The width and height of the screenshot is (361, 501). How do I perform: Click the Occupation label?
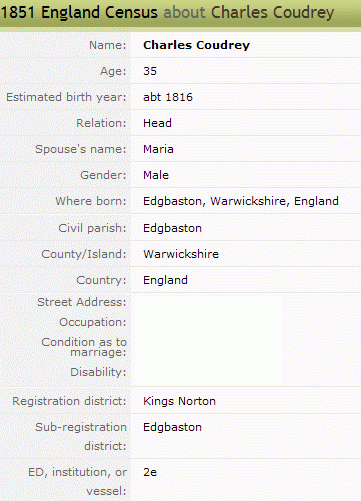tap(93, 322)
